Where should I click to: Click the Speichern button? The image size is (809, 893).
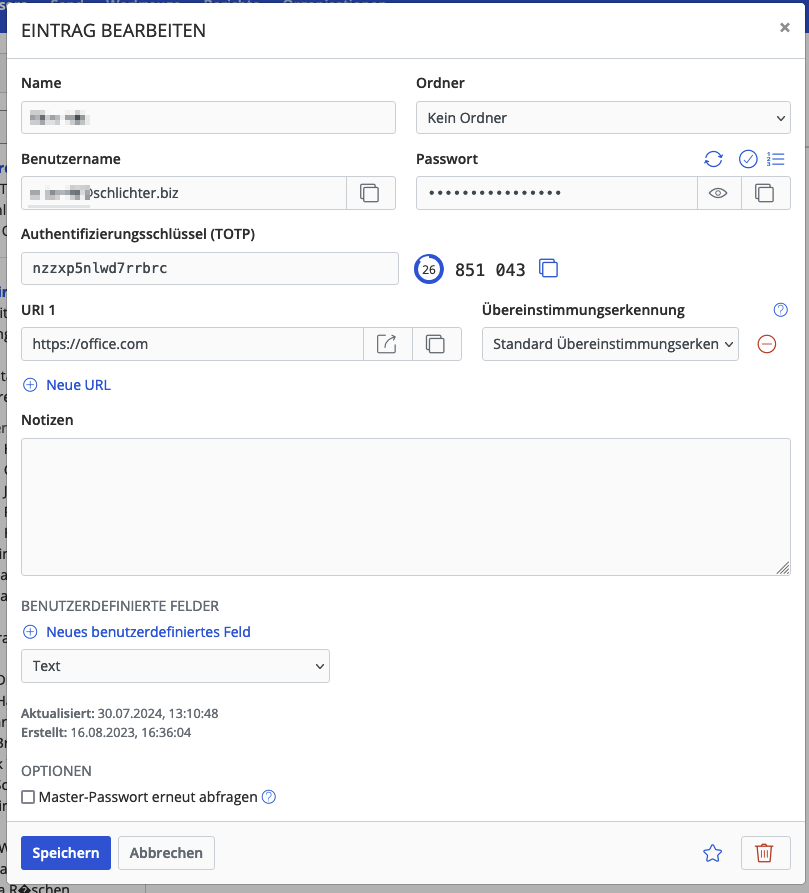(x=66, y=853)
